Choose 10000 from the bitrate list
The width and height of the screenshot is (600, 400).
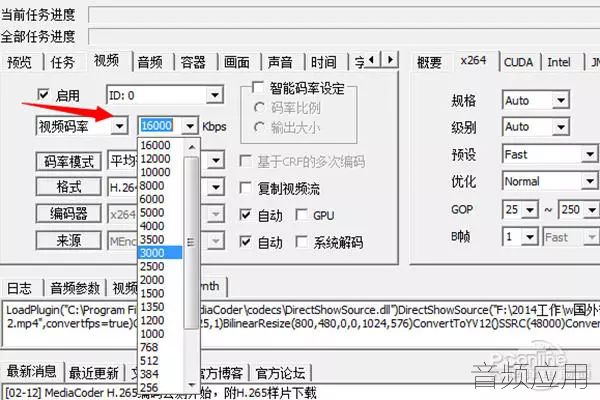[x=160, y=172]
